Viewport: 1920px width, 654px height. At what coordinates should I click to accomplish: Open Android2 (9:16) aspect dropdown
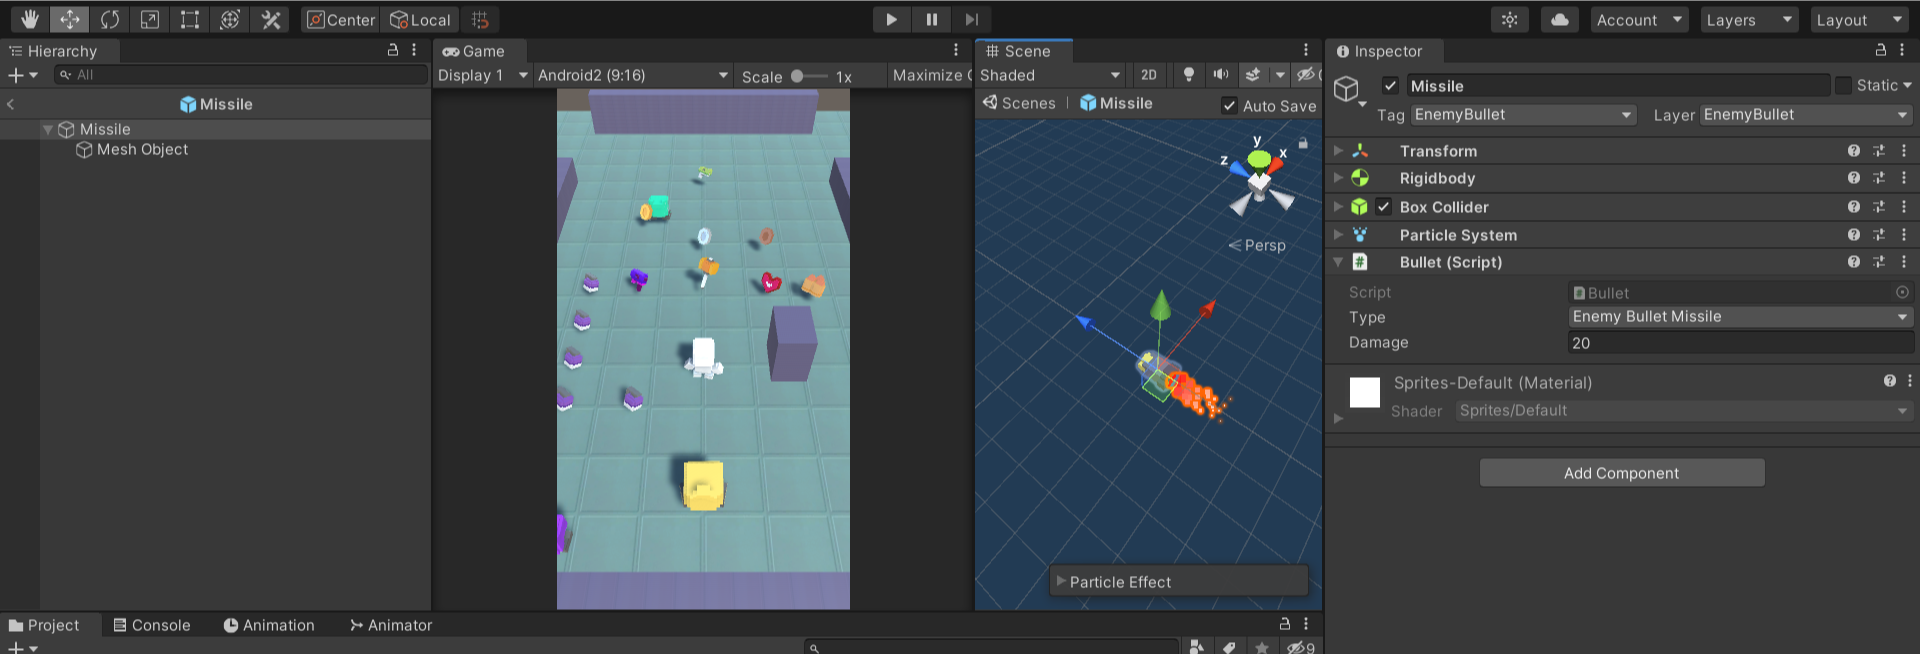633,75
